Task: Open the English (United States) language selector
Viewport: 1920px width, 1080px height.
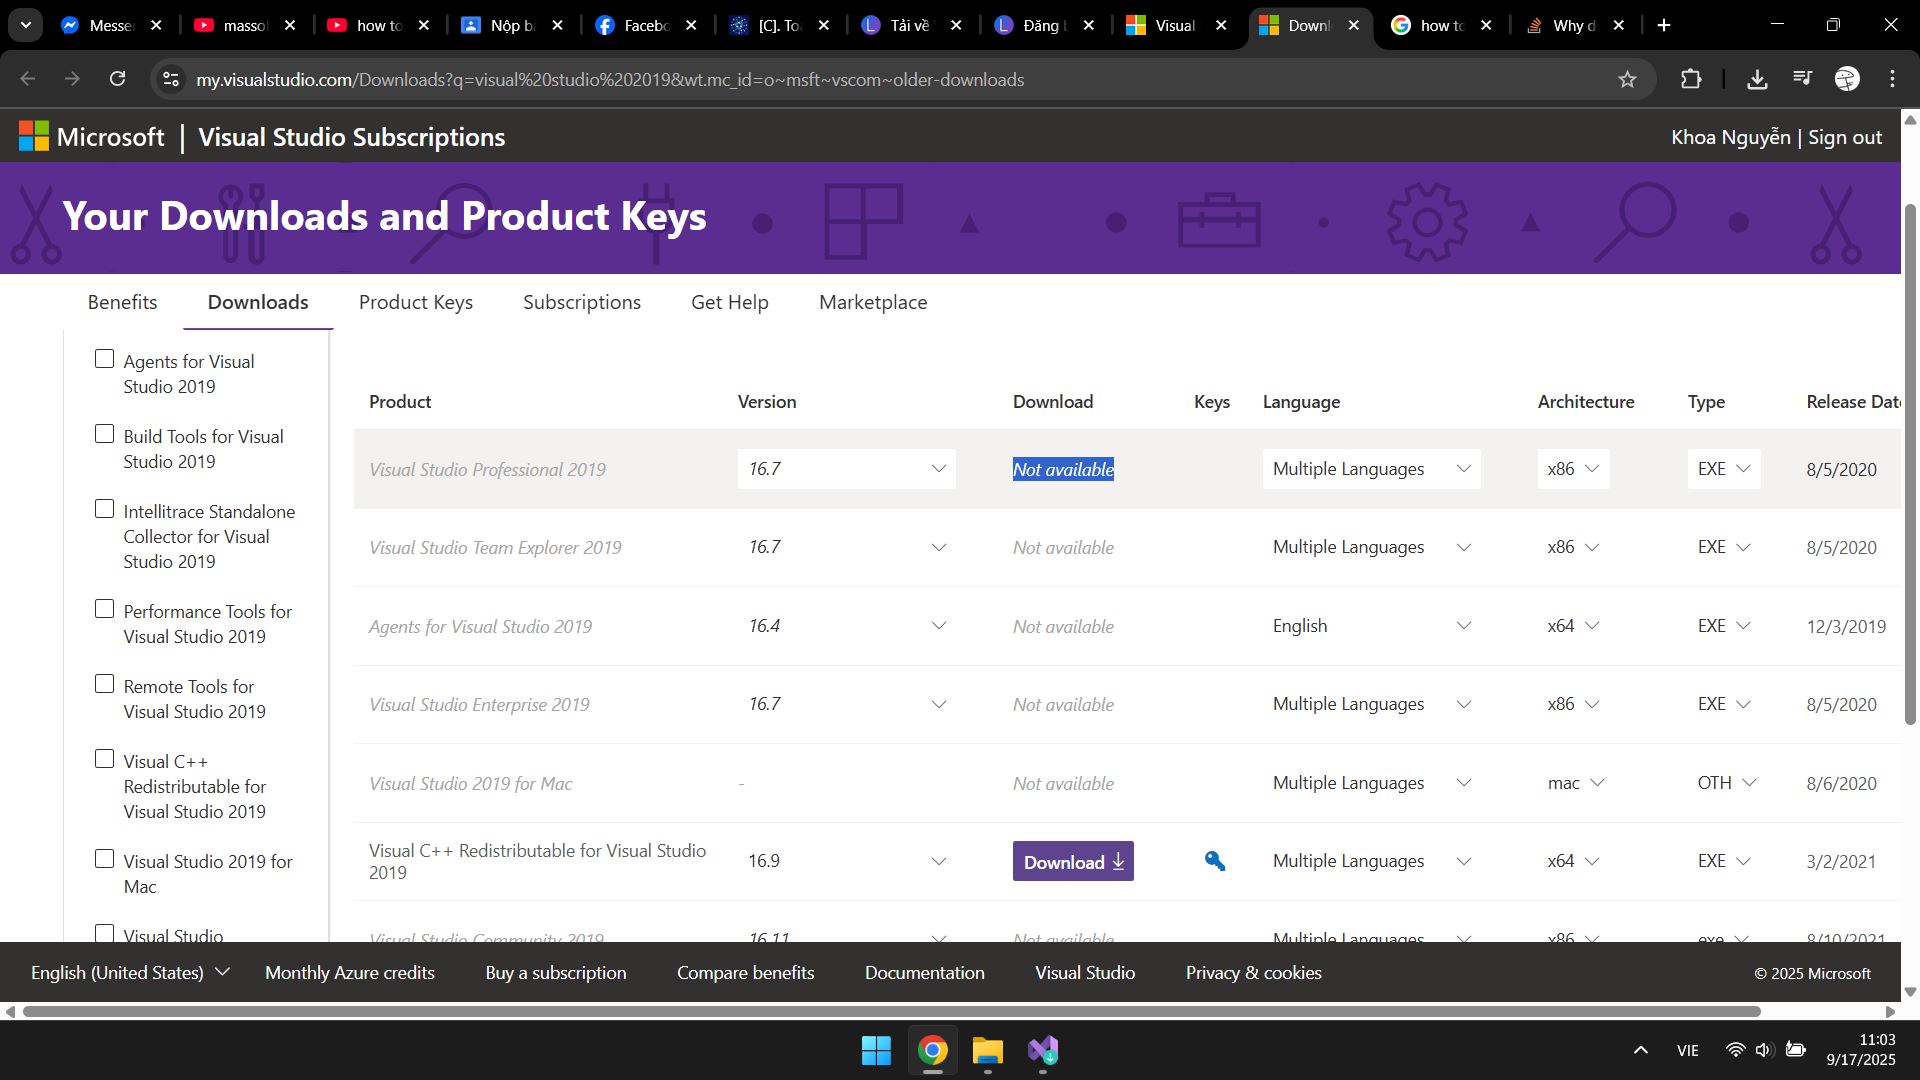Action: [x=129, y=971]
